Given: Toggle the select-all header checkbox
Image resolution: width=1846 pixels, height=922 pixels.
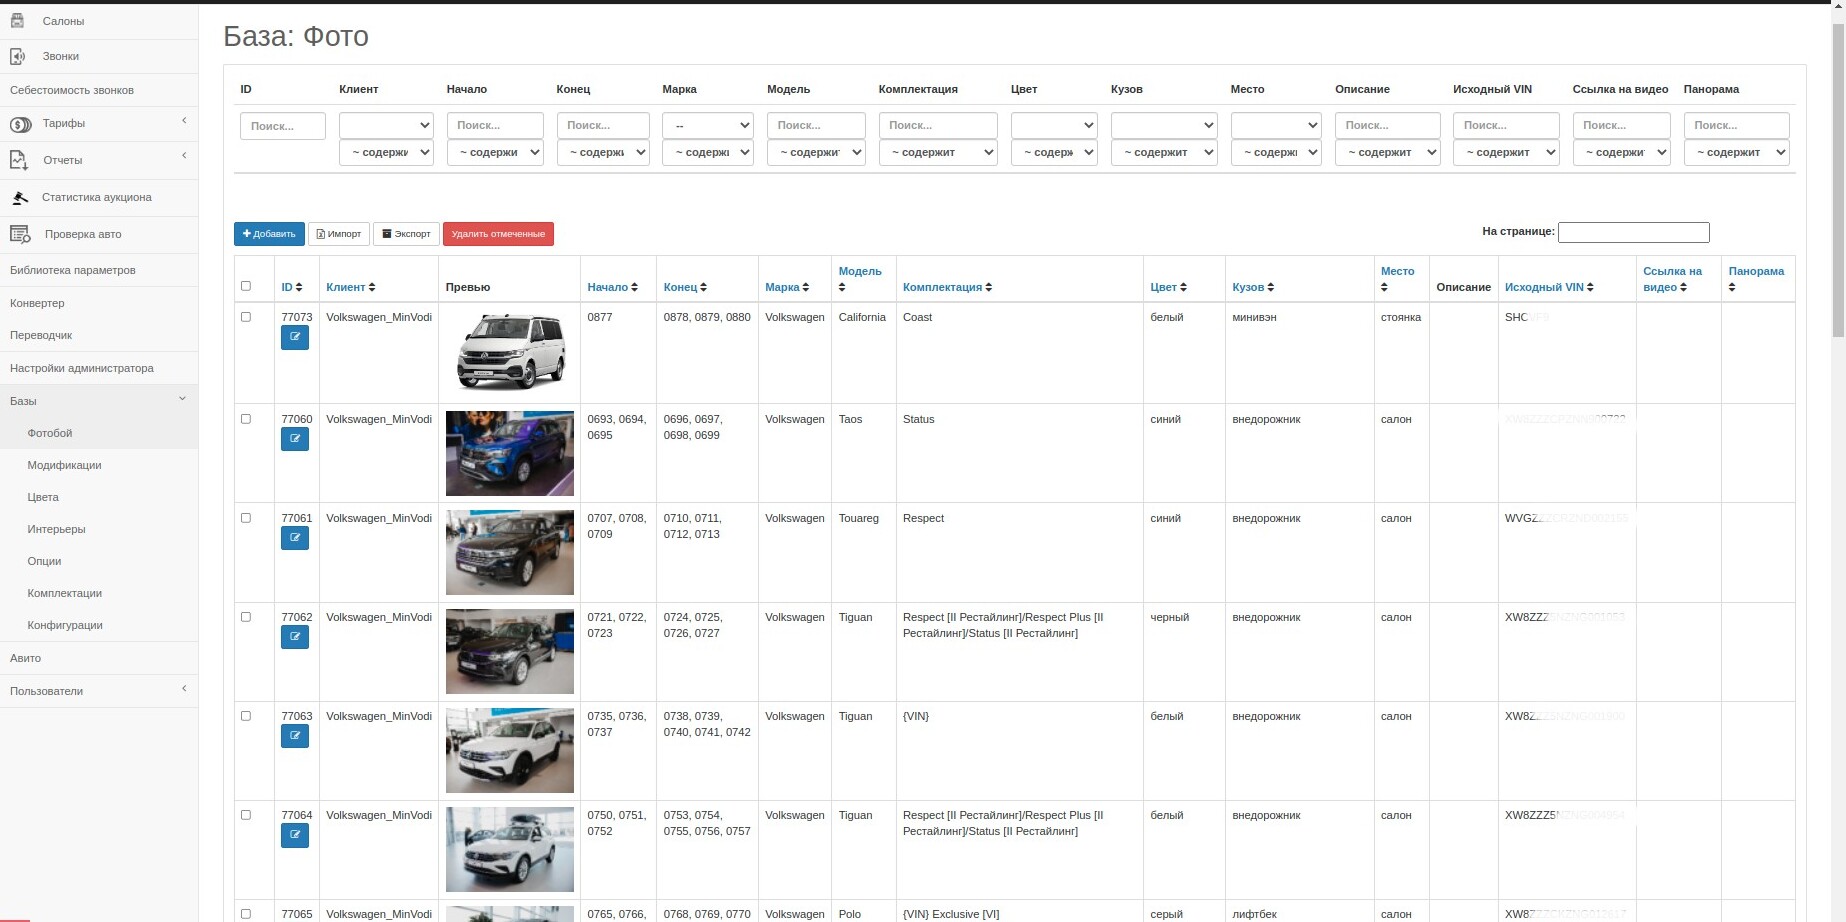Looking at the screenshot, I should click(246, 286).
